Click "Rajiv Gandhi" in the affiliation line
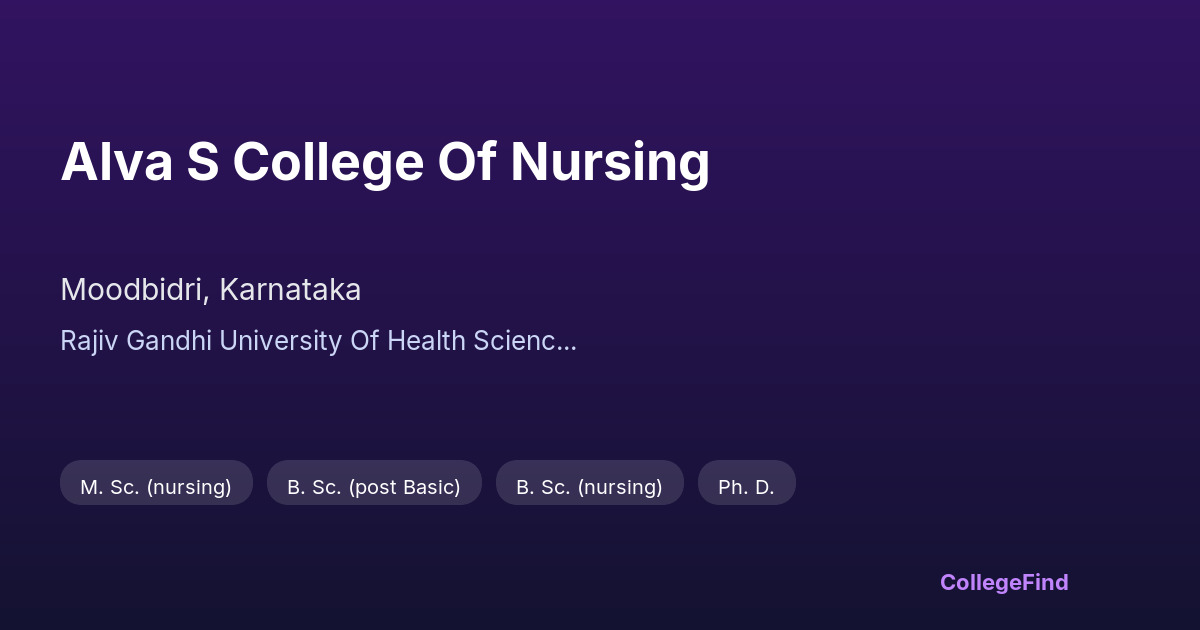This screenshot has width=1200, height=630. pos(136,341)
